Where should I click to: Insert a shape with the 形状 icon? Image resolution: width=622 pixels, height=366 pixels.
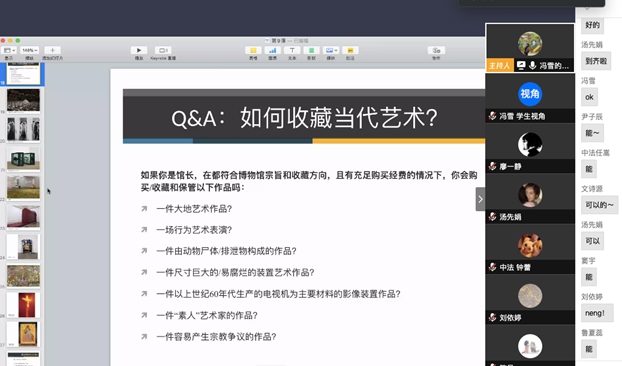[311, 50]
